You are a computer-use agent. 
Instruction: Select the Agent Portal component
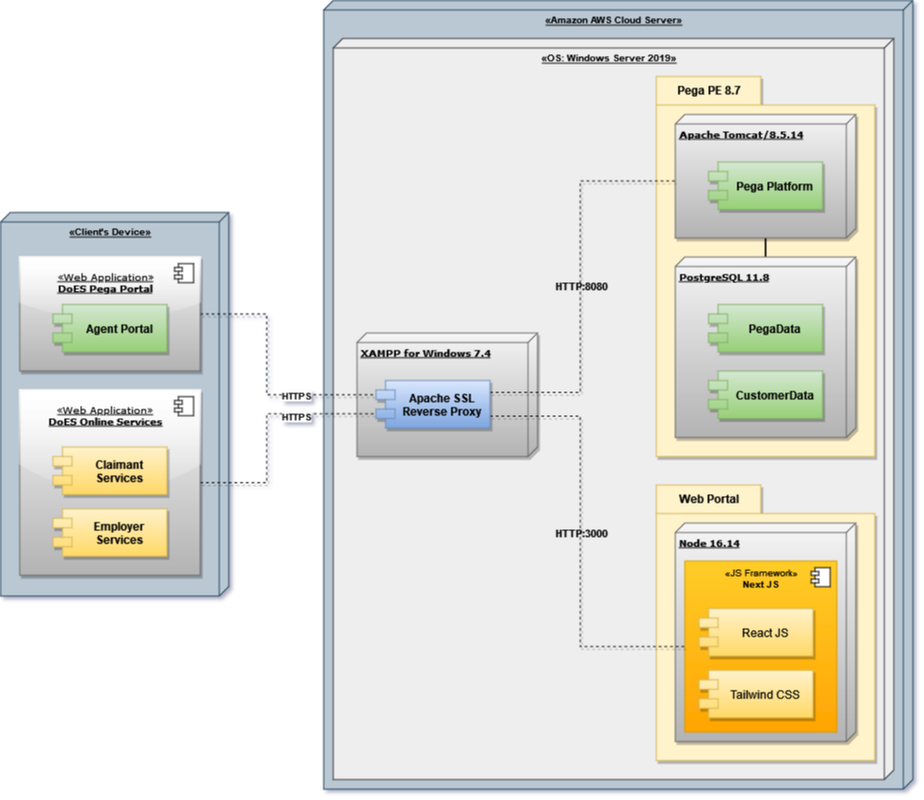pos(111,329)
